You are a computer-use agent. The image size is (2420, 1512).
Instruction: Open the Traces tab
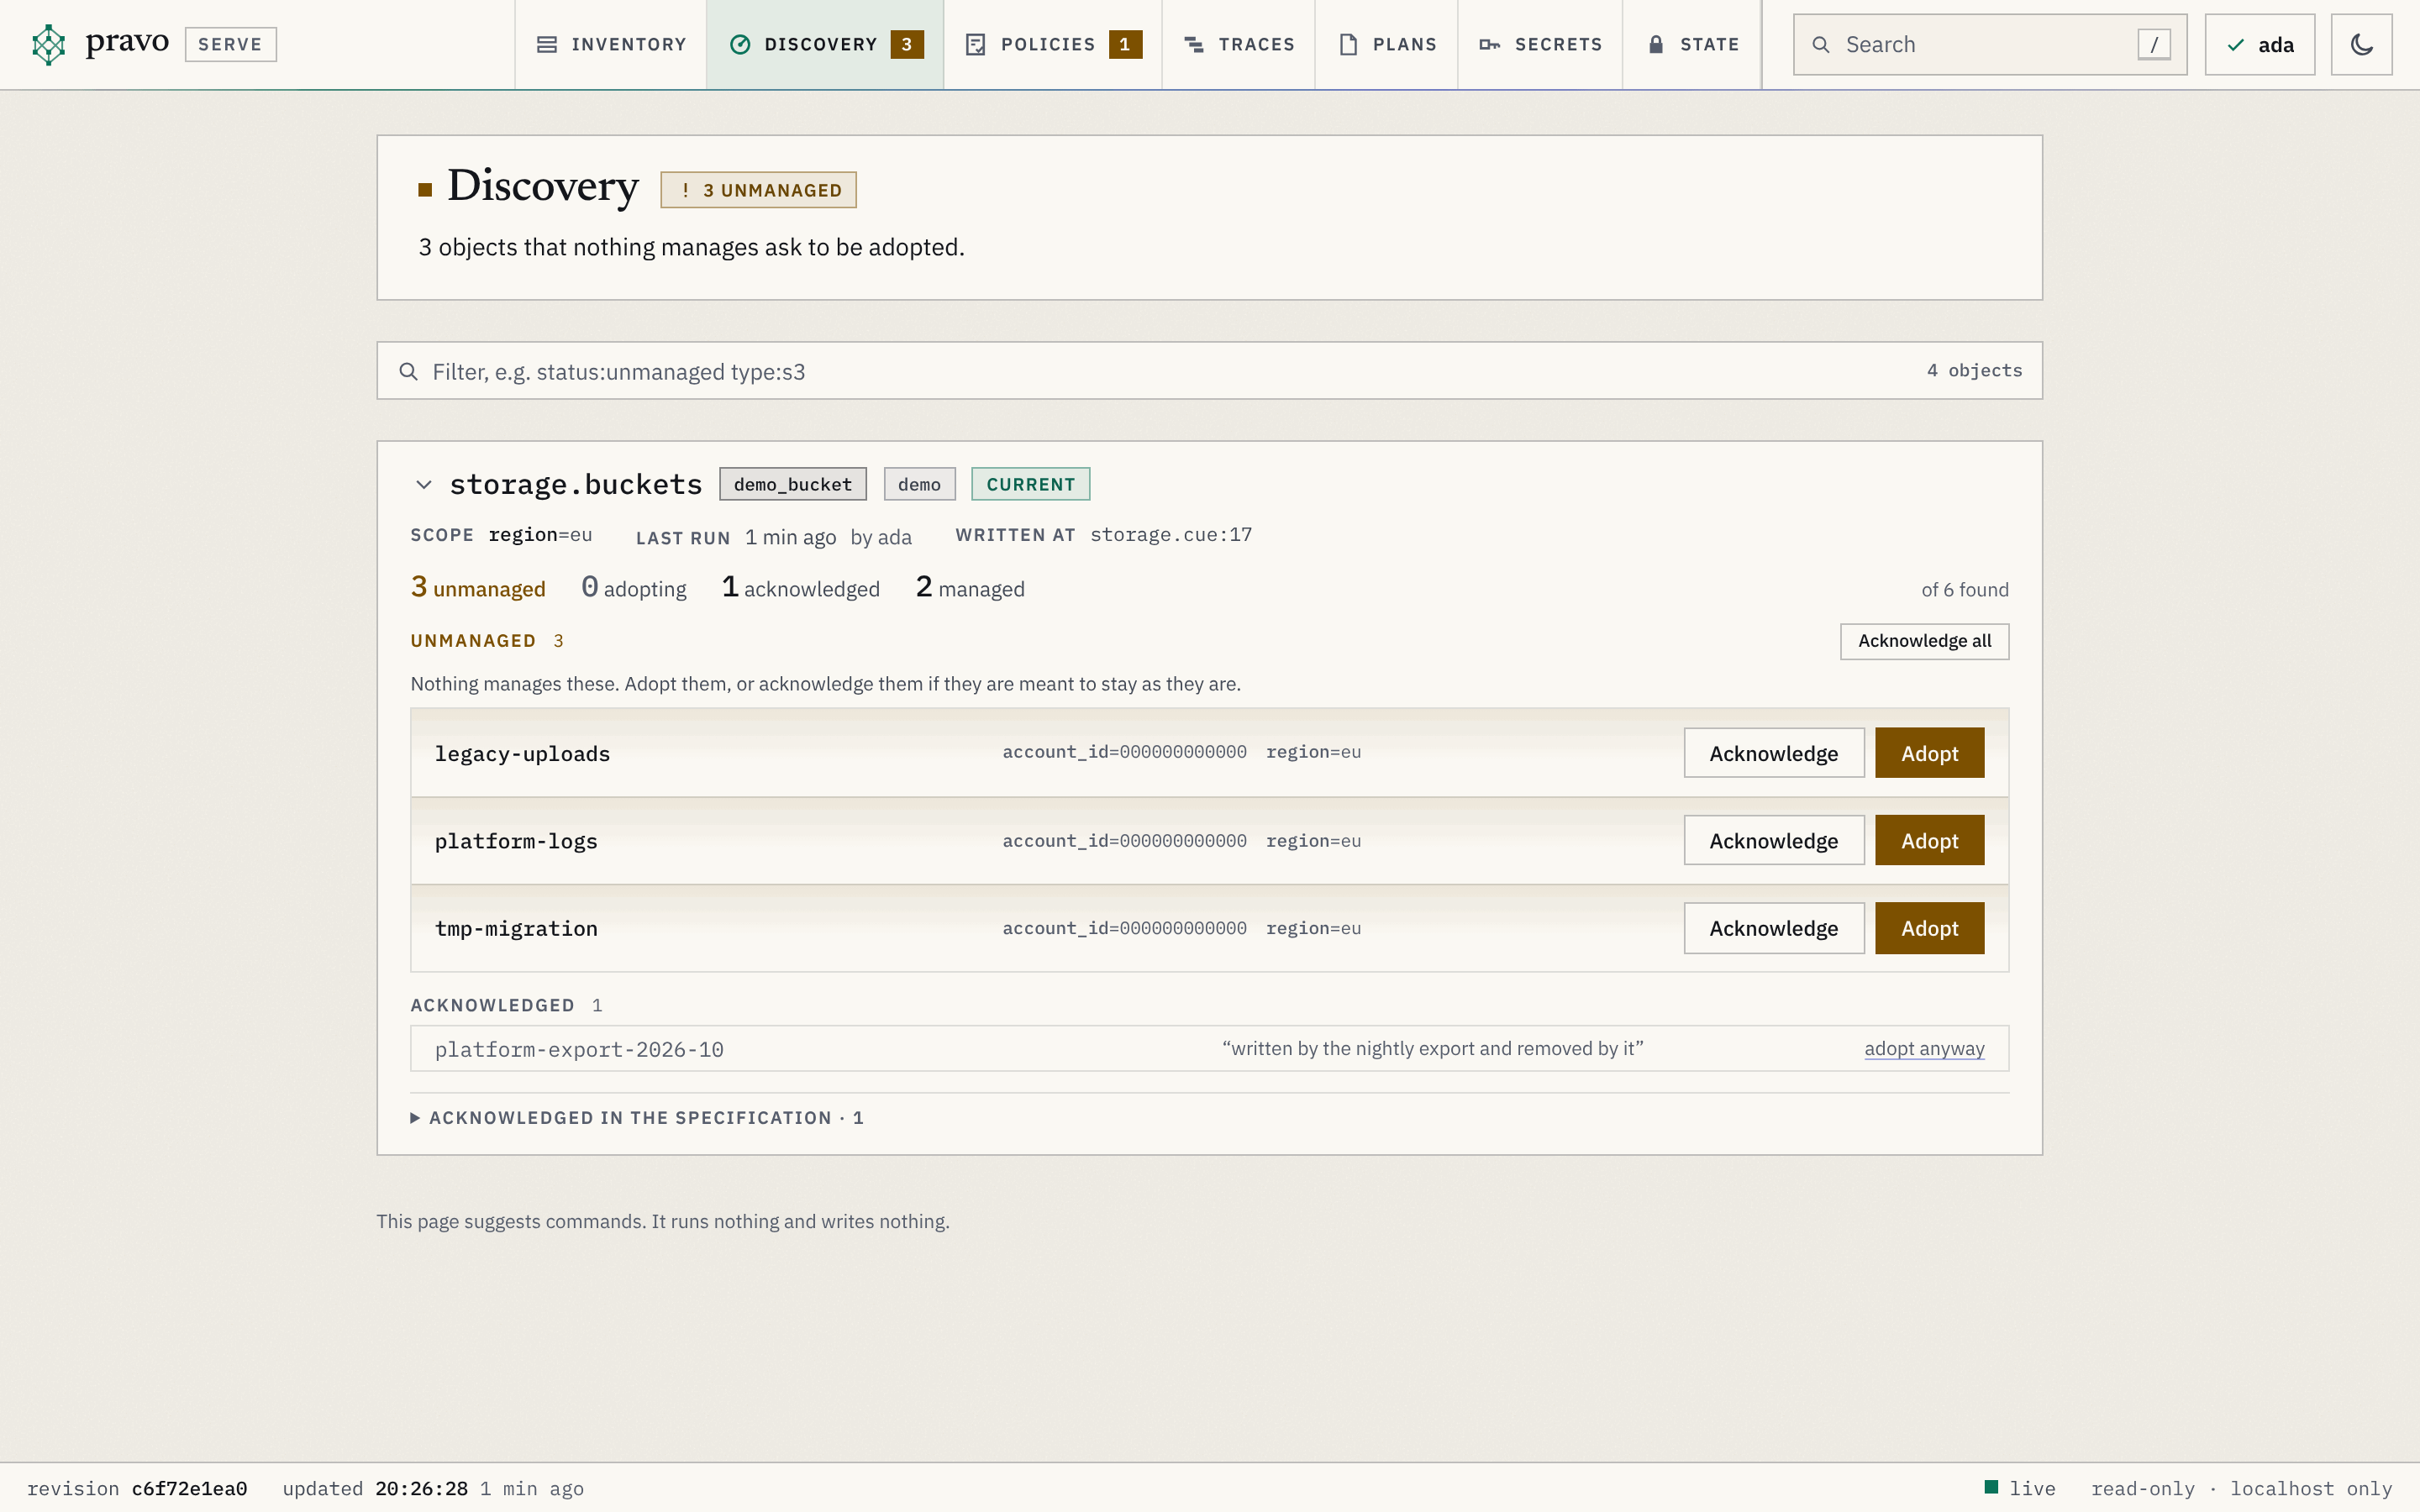tap(1239, 44)
